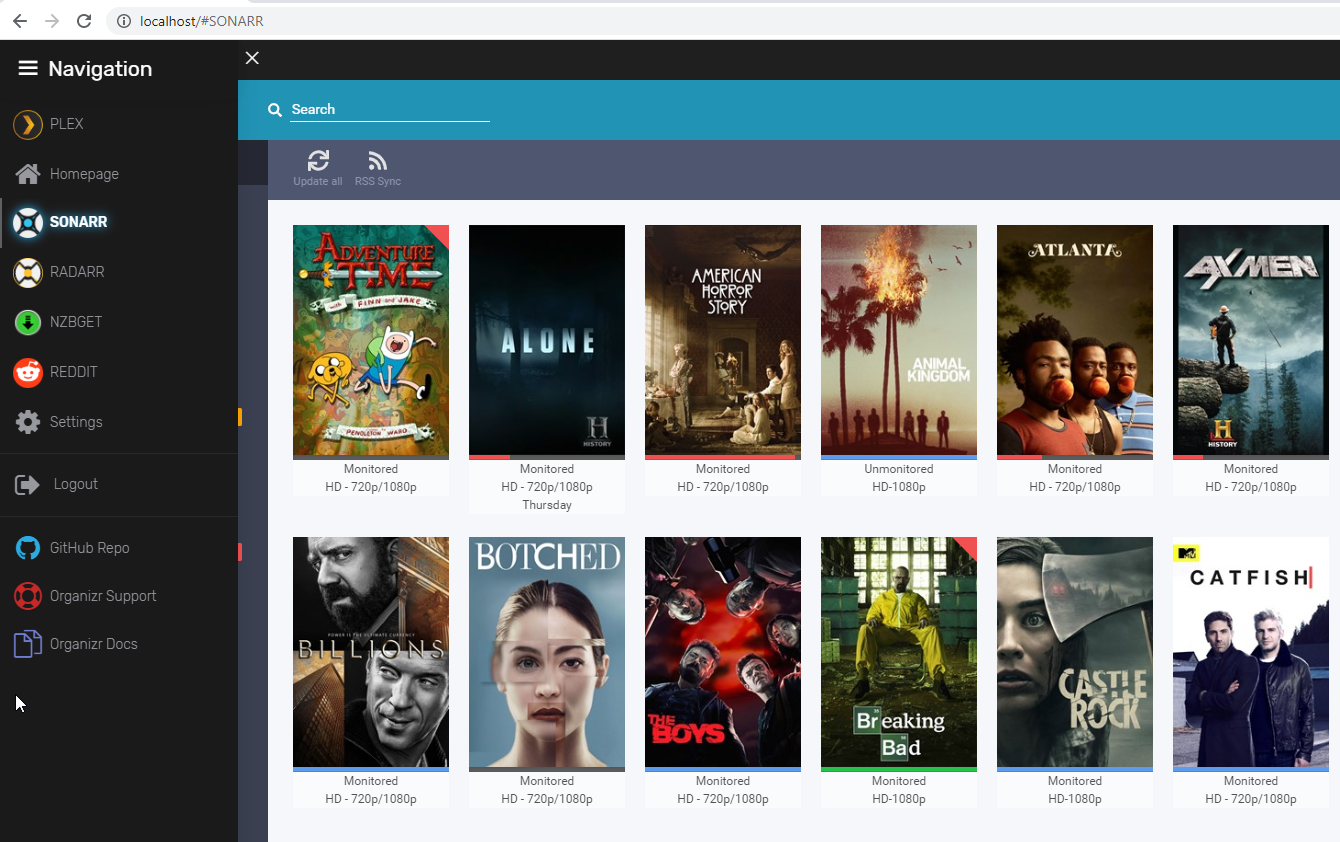Open the Castle Rock poster
The height and width of the screenshot is (842, 1340).
(1075, 653)
